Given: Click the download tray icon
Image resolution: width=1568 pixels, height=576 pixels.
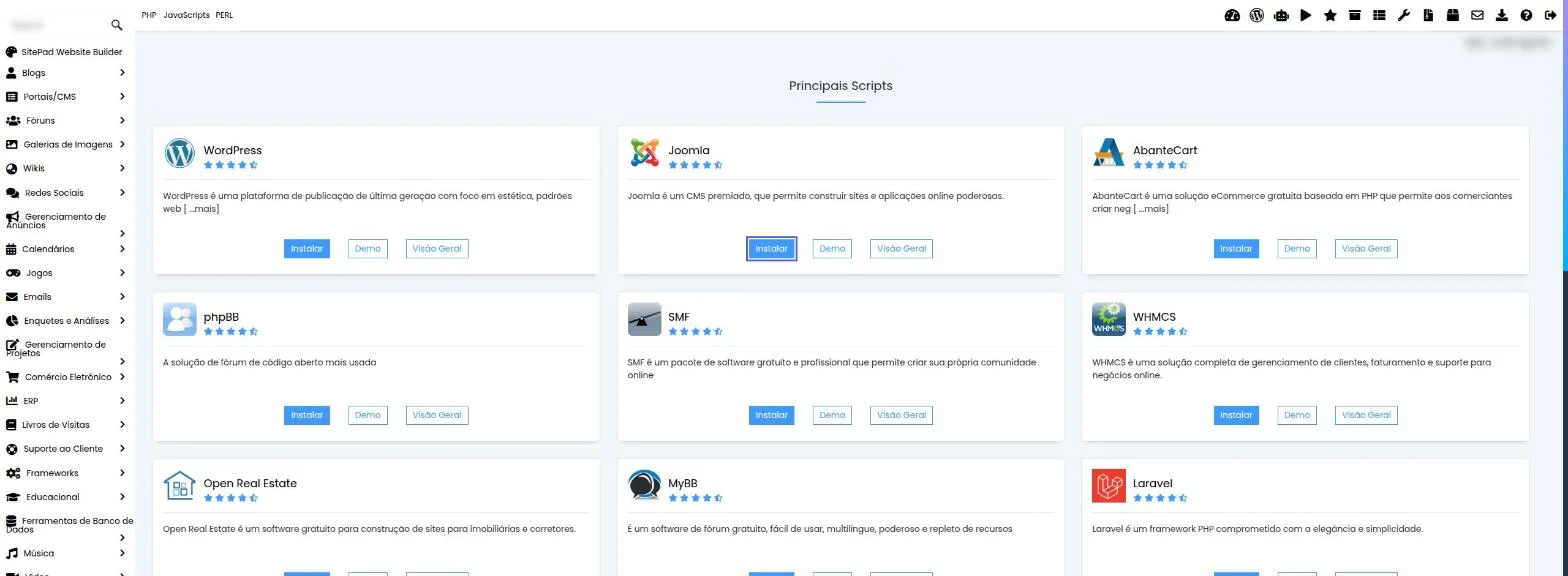Looking at the screenshot, I should [1502, 15].
